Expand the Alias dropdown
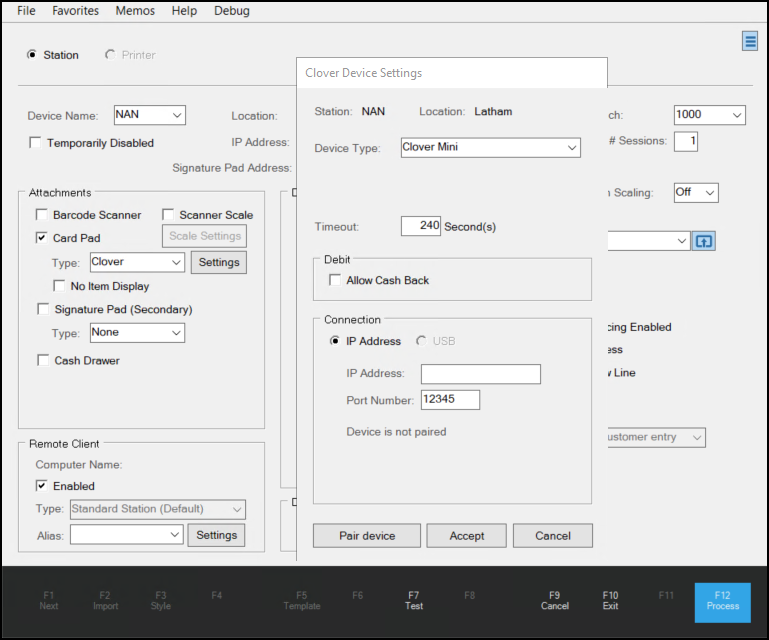The image size is (769, 640). click(127, 535)
